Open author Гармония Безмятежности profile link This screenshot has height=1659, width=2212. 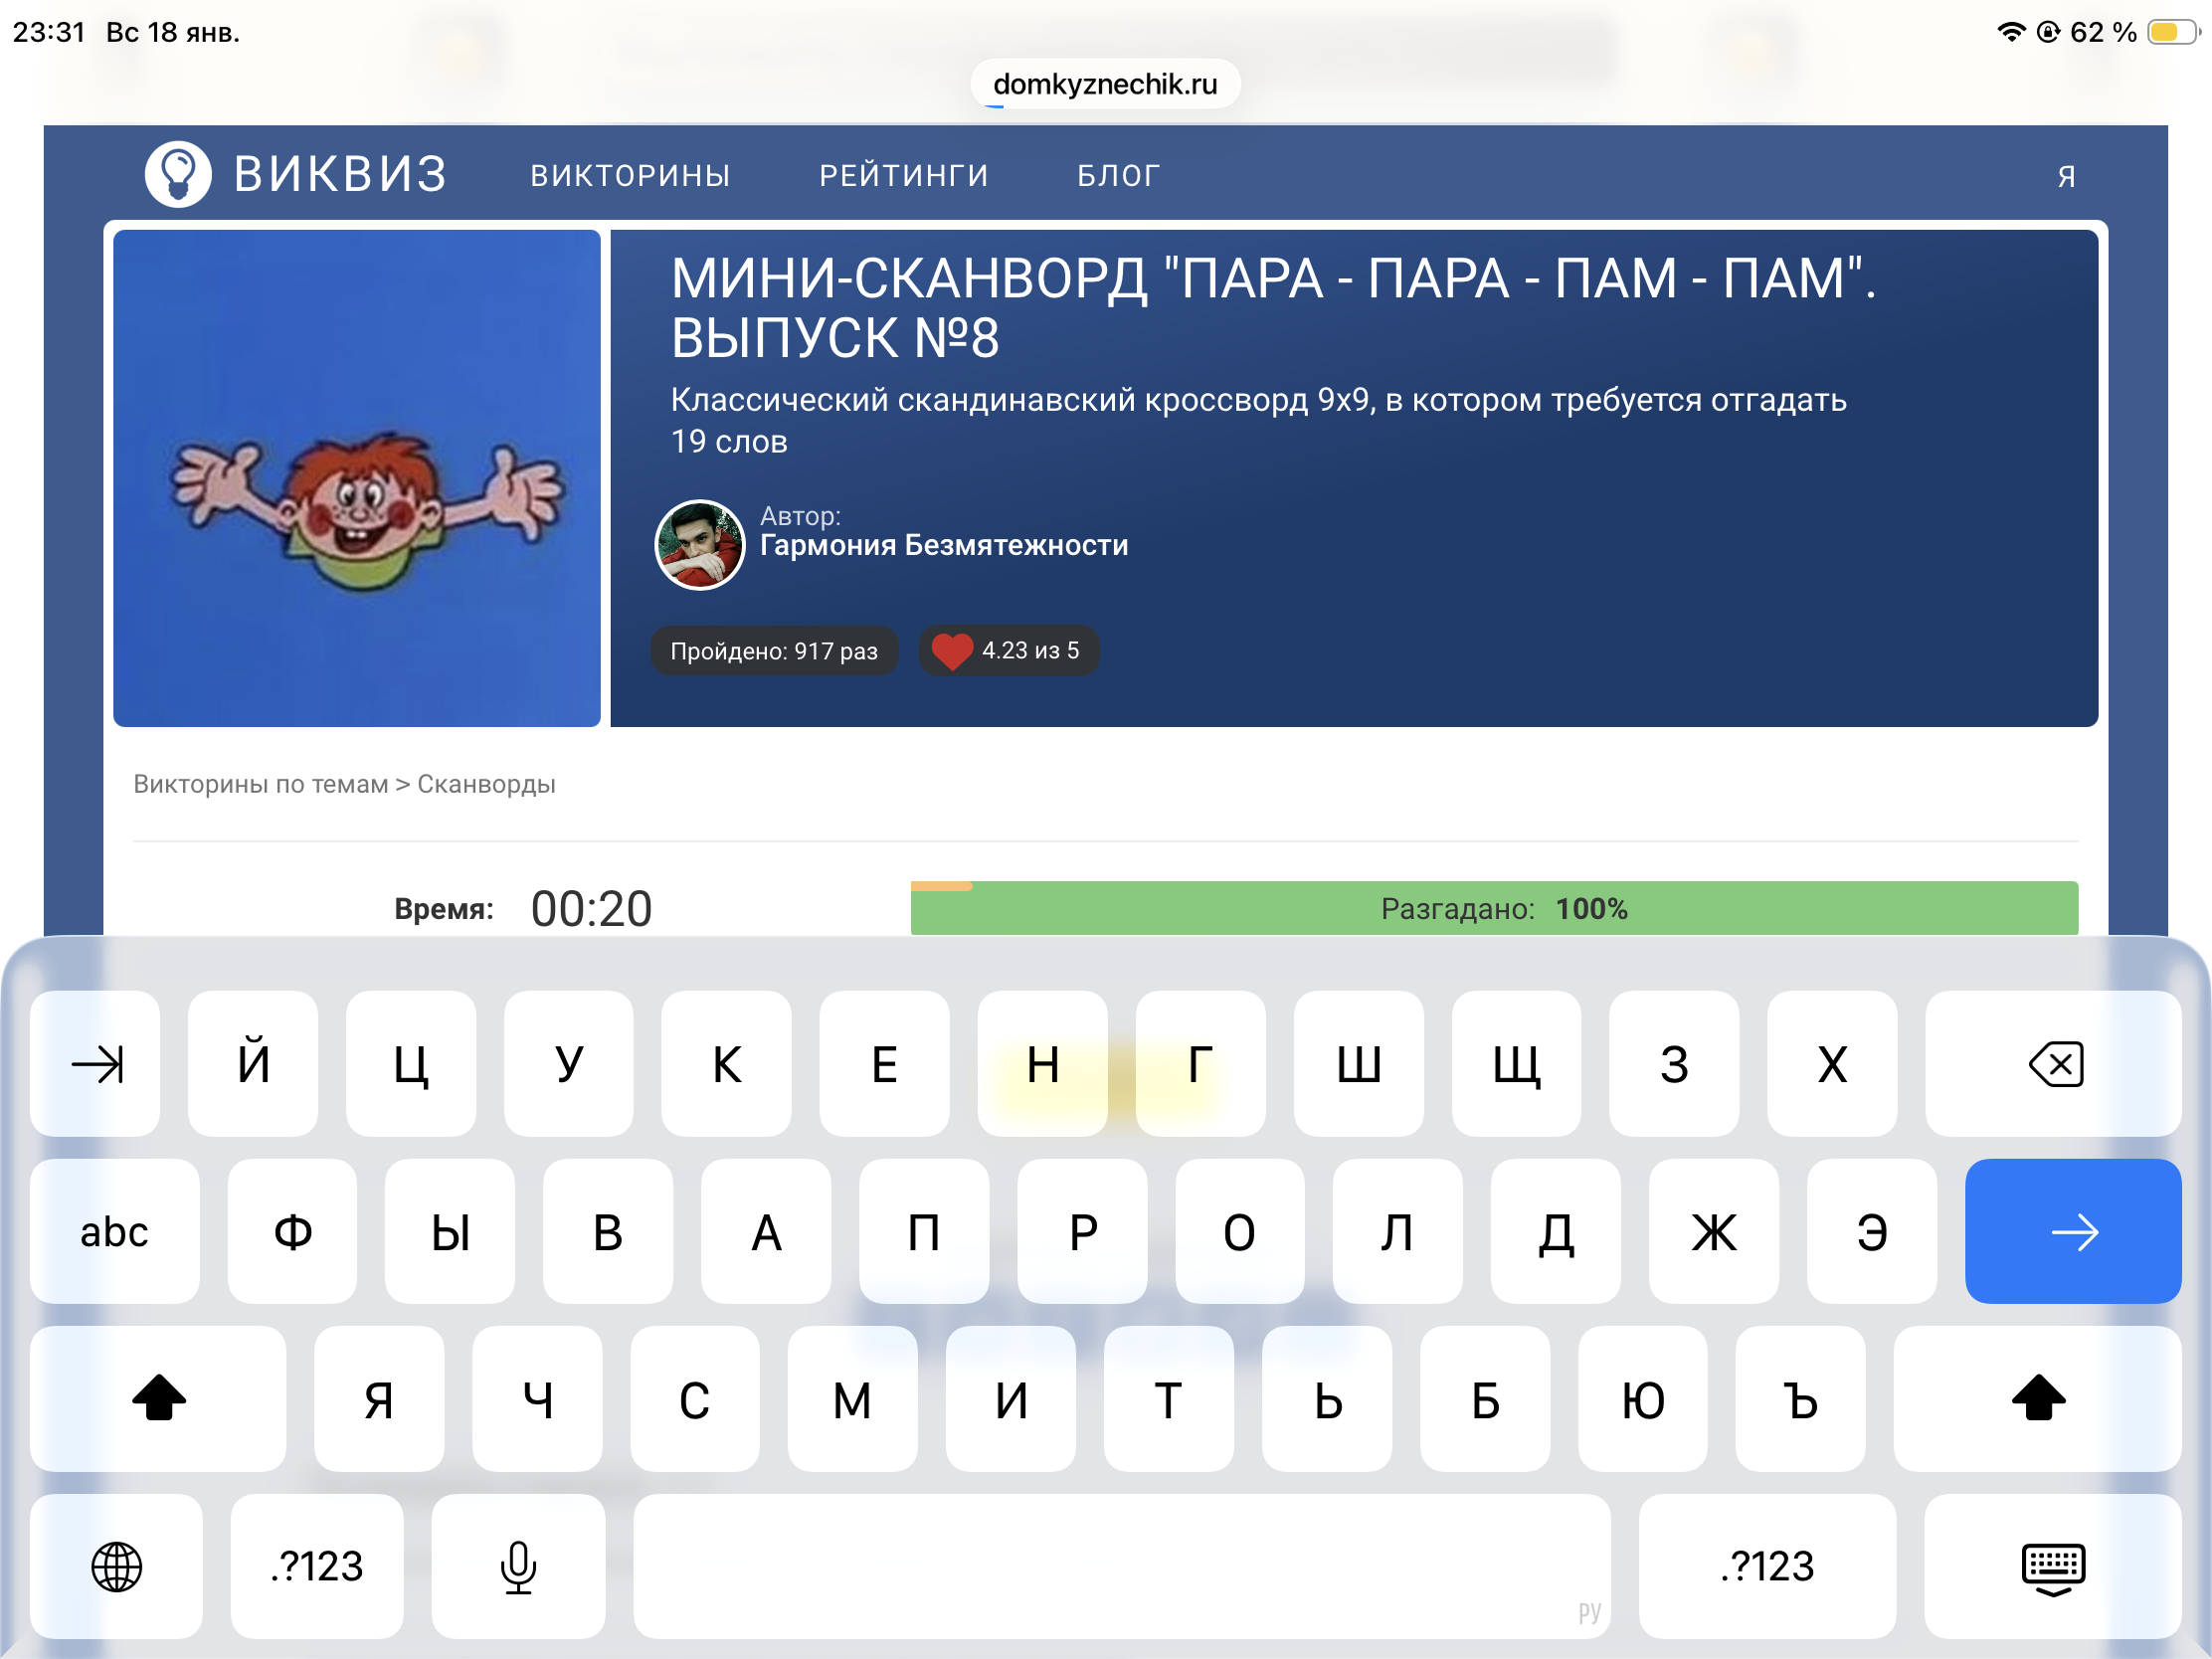tap(943, 545)
